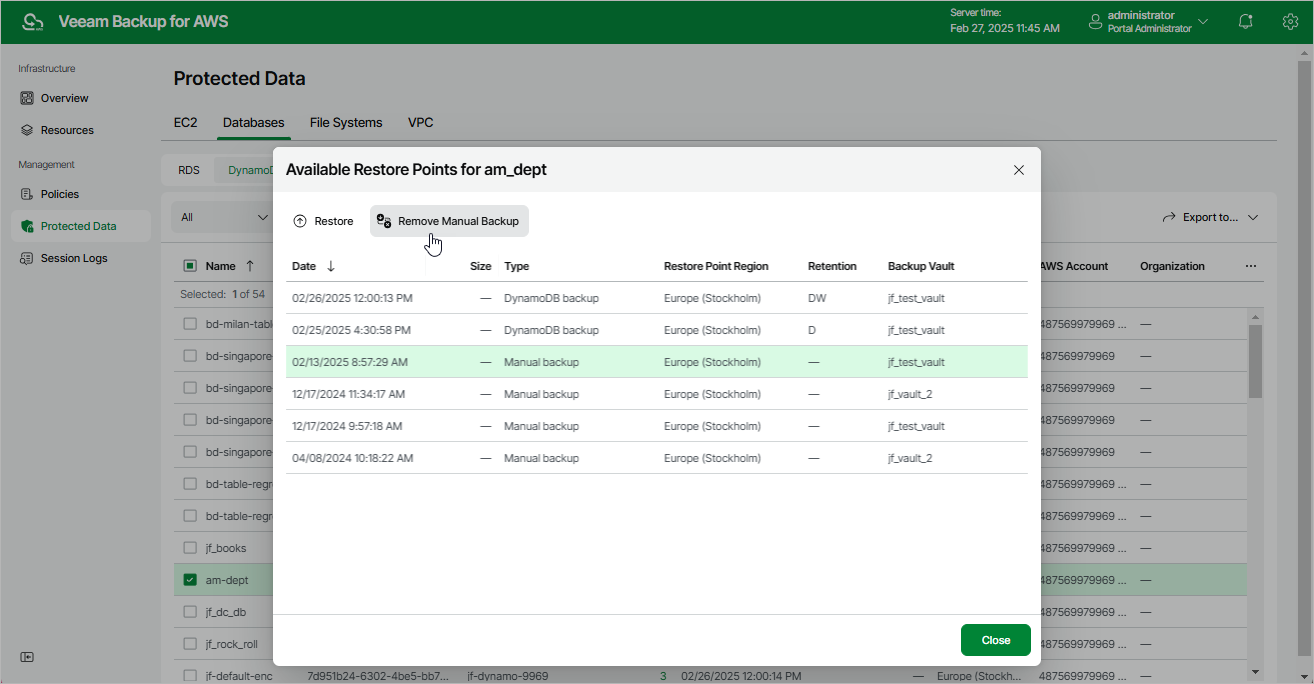Click the Restore arrow icon in dialog

[300, 221]
